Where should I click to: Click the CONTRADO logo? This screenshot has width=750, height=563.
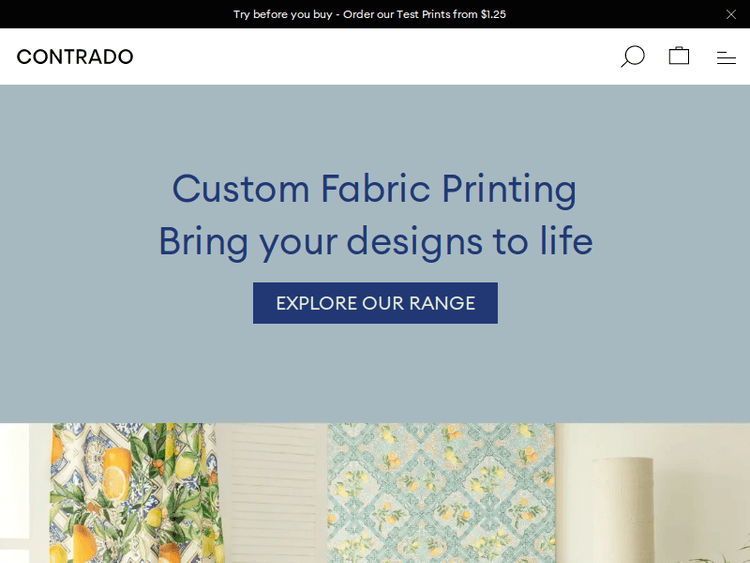(x=75, y=57)
